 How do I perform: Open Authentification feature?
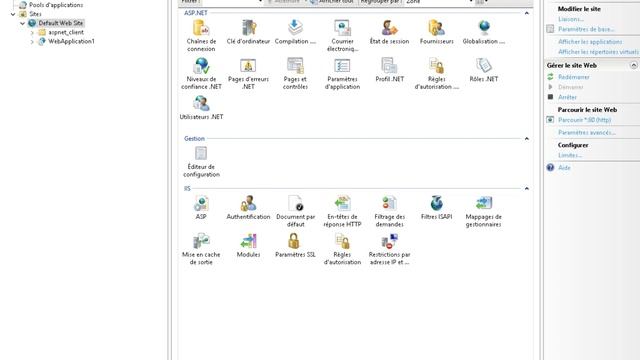[248, 207]
